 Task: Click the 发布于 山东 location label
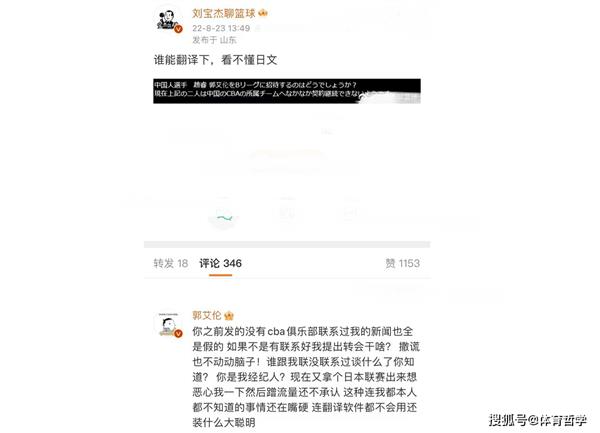(x=214, y=40)
